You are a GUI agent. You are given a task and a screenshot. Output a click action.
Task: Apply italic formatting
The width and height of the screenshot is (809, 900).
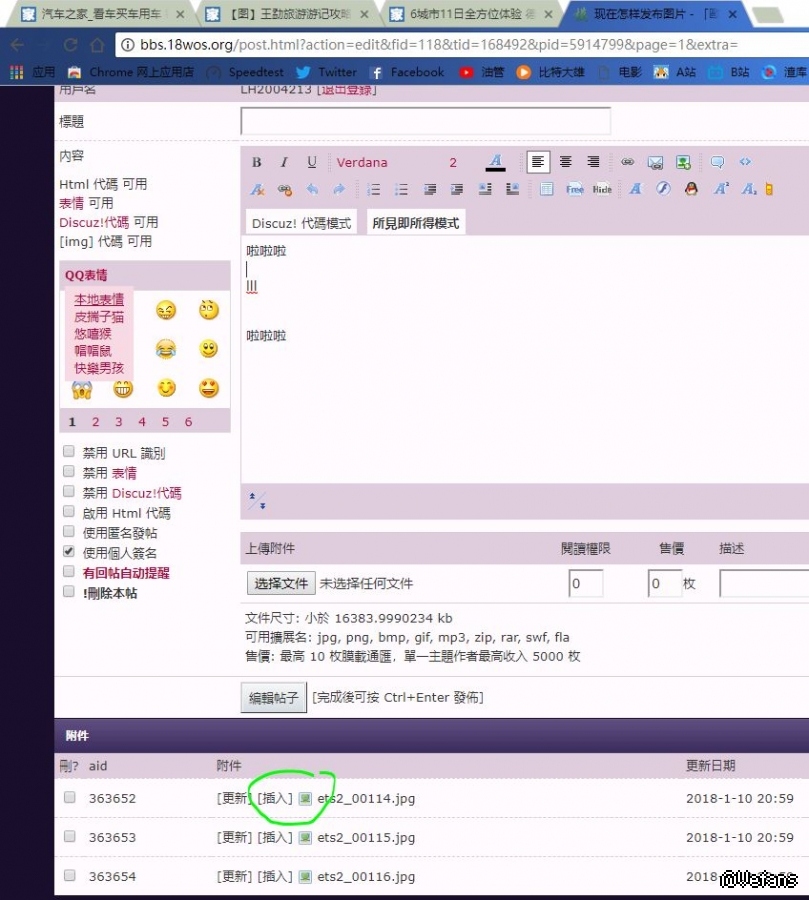[x=284, y=163]
